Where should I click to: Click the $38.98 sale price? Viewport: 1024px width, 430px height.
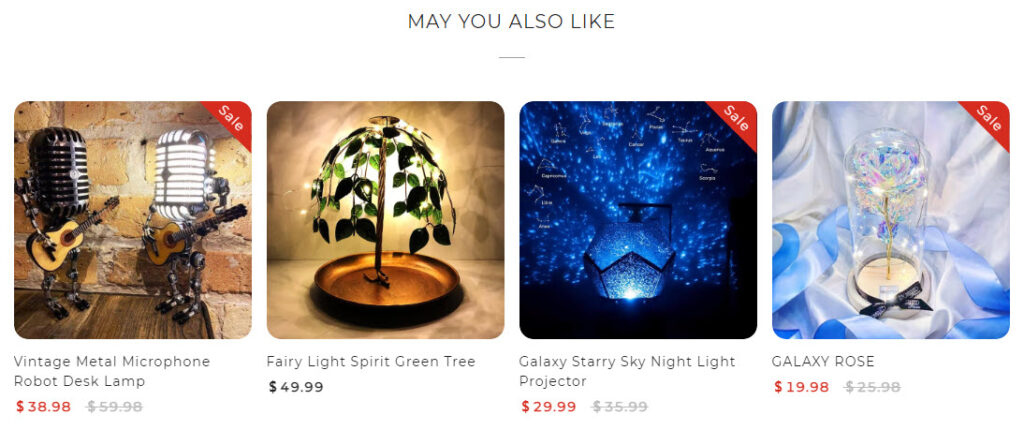pos(43,406)
